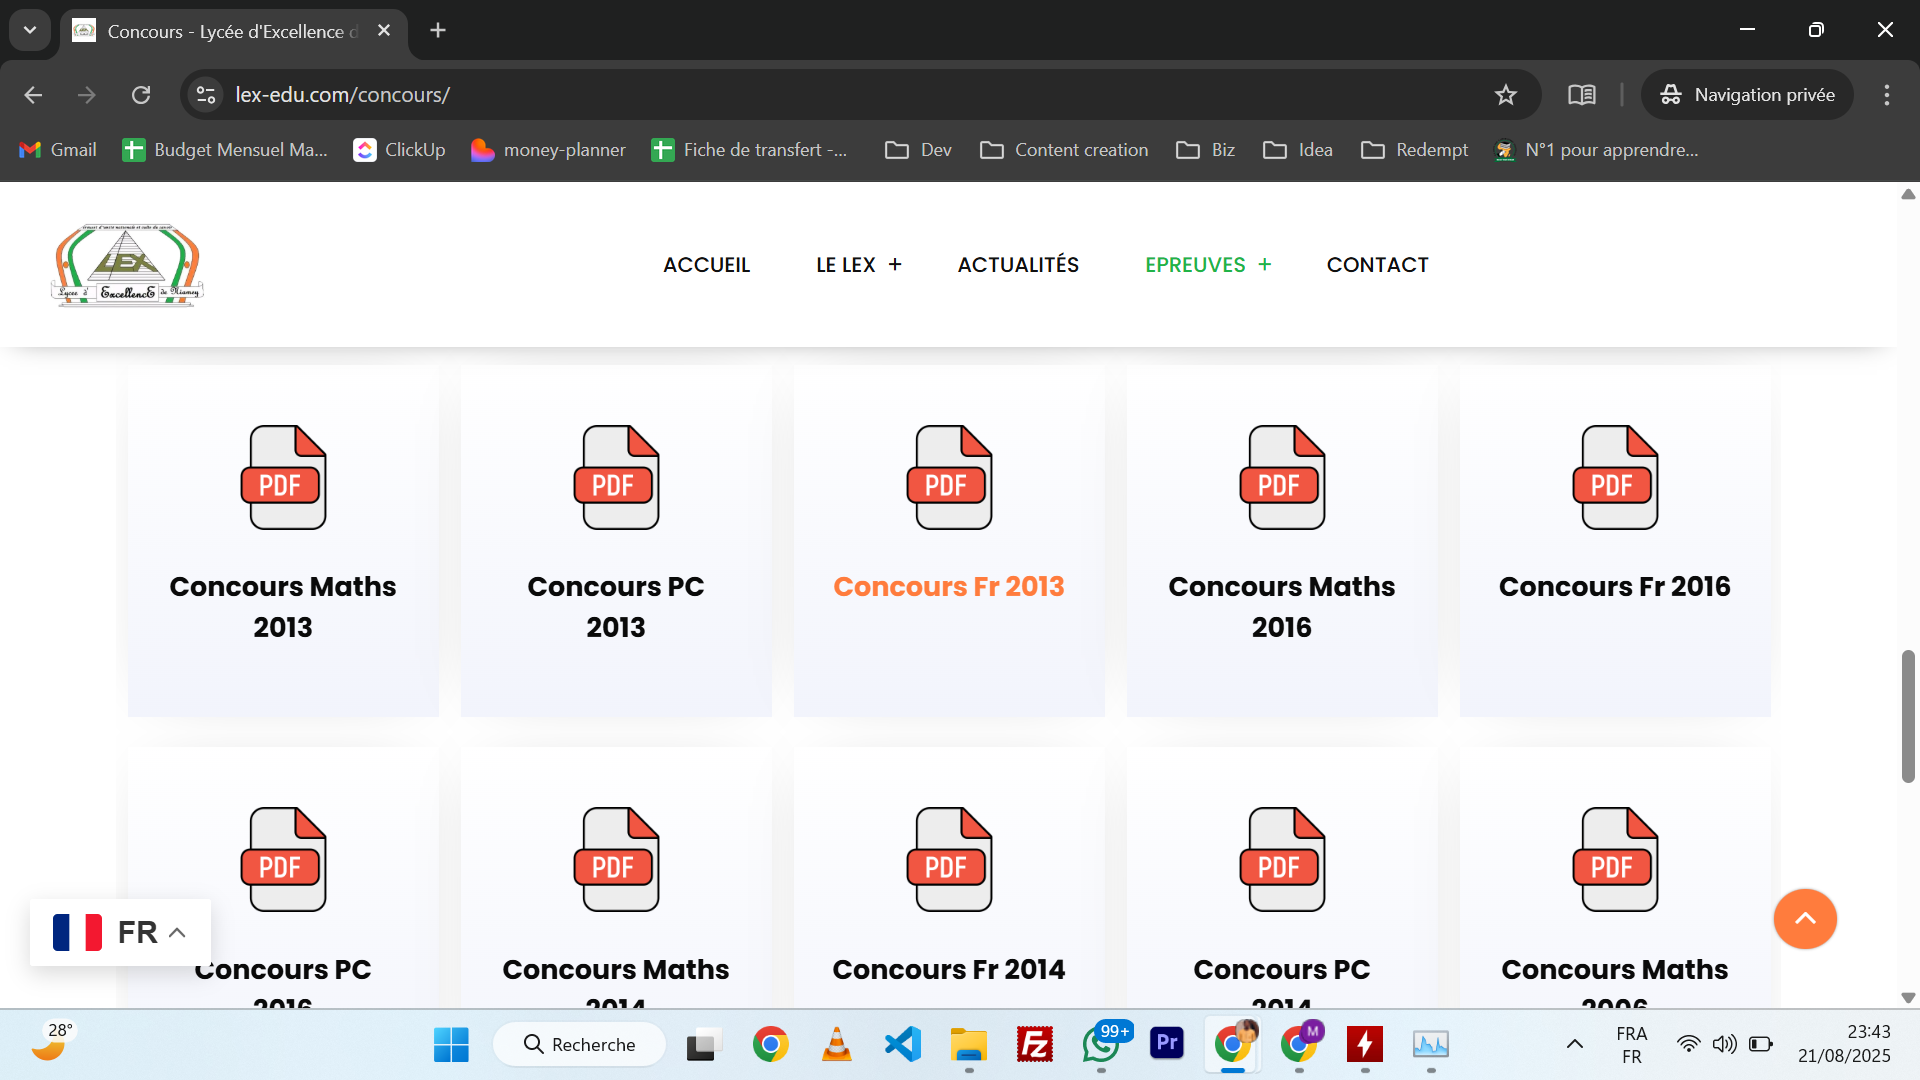Open FileZilla from the taskbar
Viewport: 1920px width, 1080px height.
1034,1044
